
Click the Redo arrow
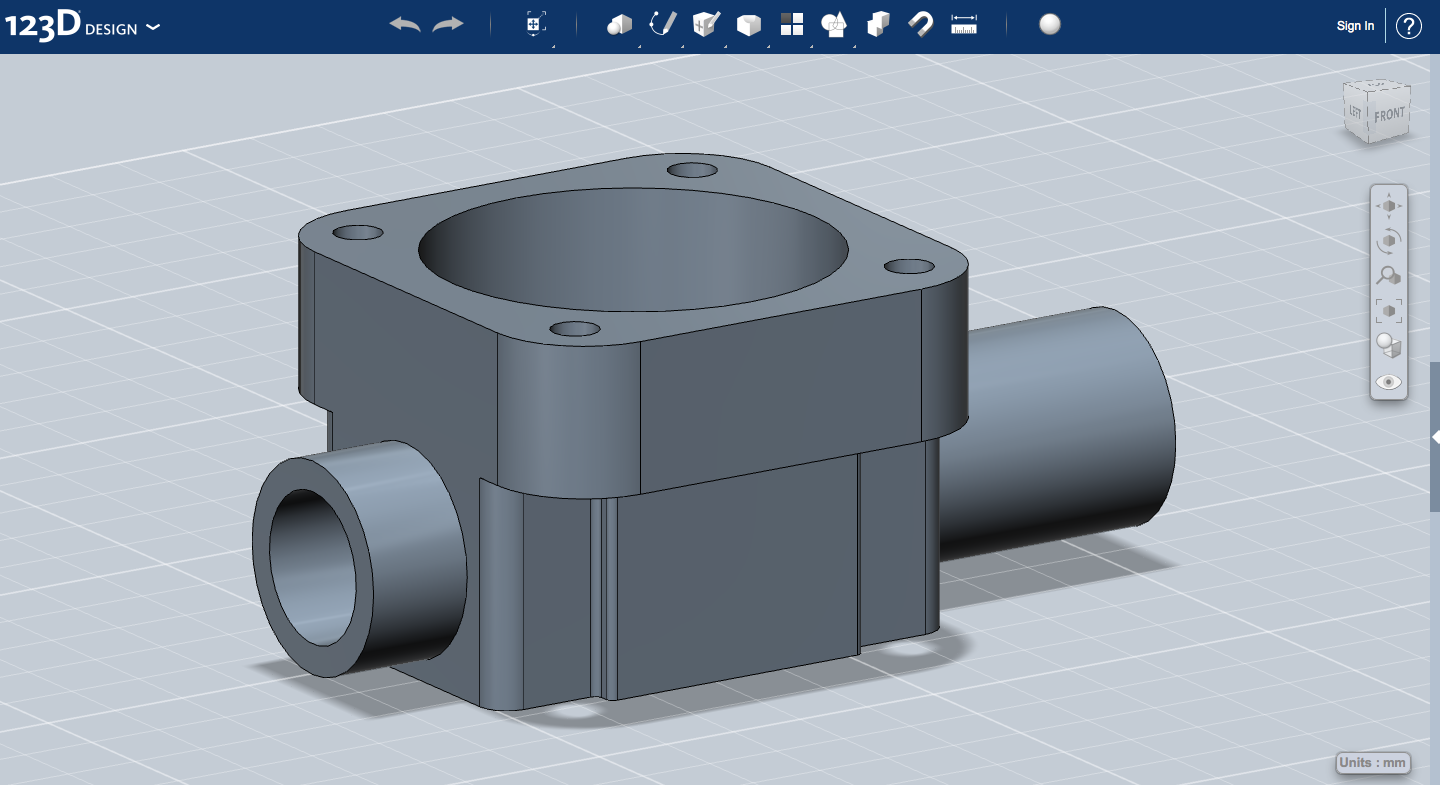(448, 25)
